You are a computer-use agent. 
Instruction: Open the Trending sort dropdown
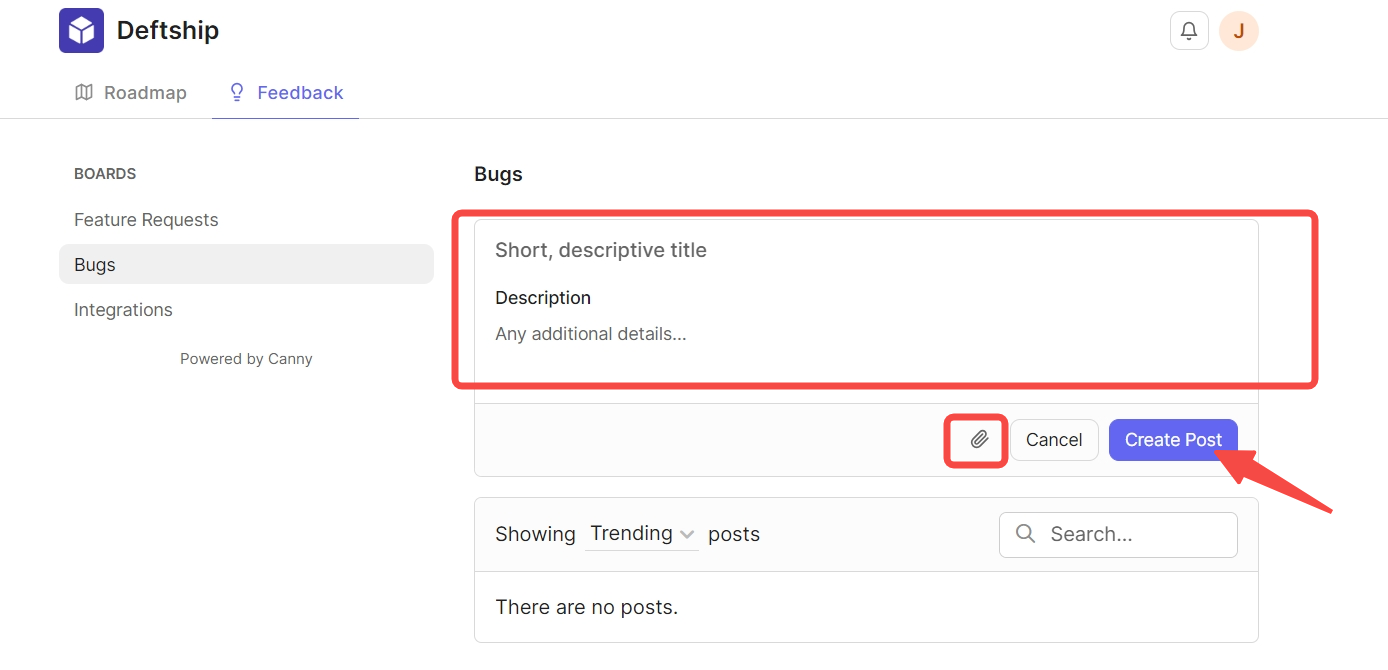pyautogui.click(x=642, y=534)
